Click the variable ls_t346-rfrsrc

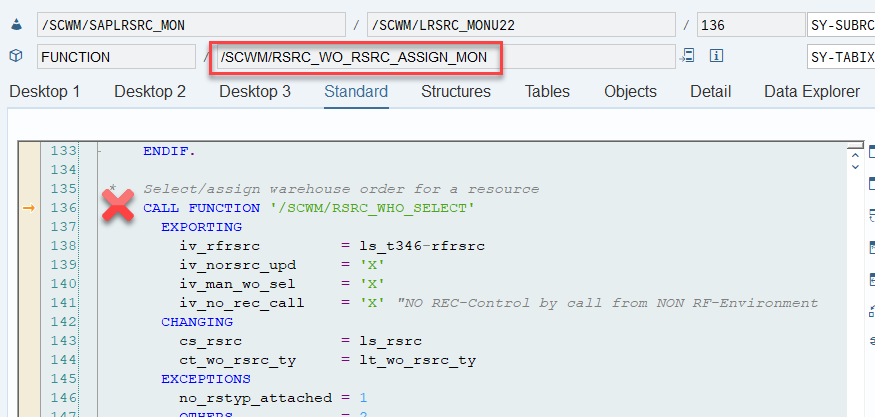(422, 246)
